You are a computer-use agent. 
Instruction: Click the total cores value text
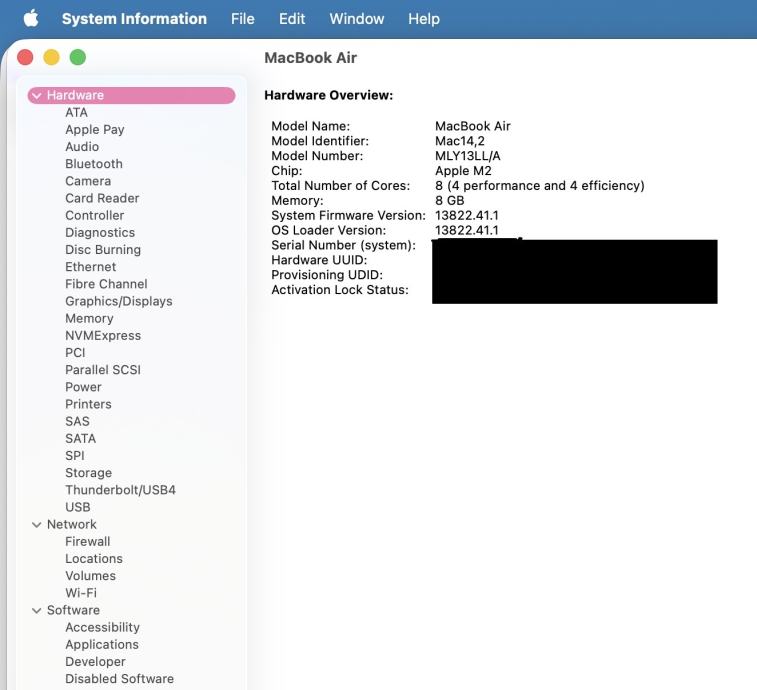540,185
